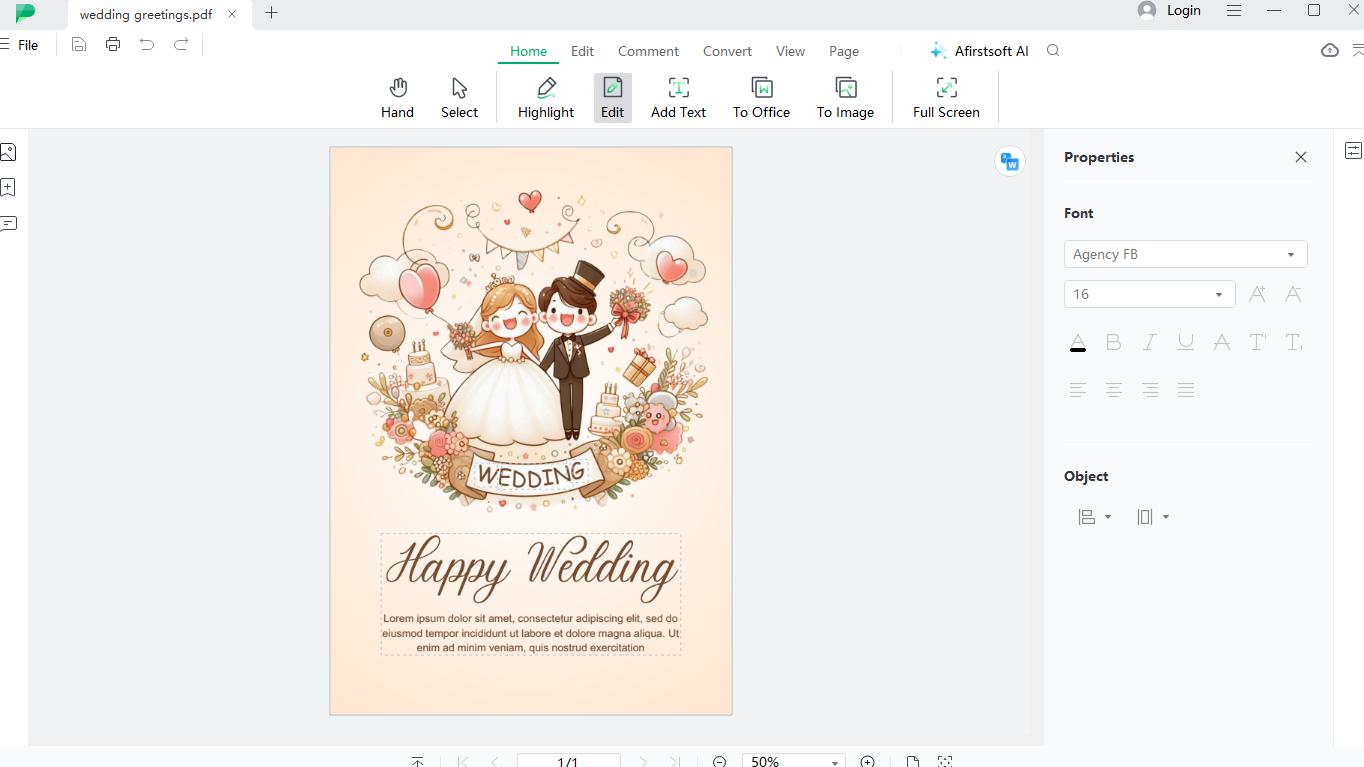The width and height of the screenshot is (1364, 767).
Task: Select the Hand tool
Action: coord(397,98)
